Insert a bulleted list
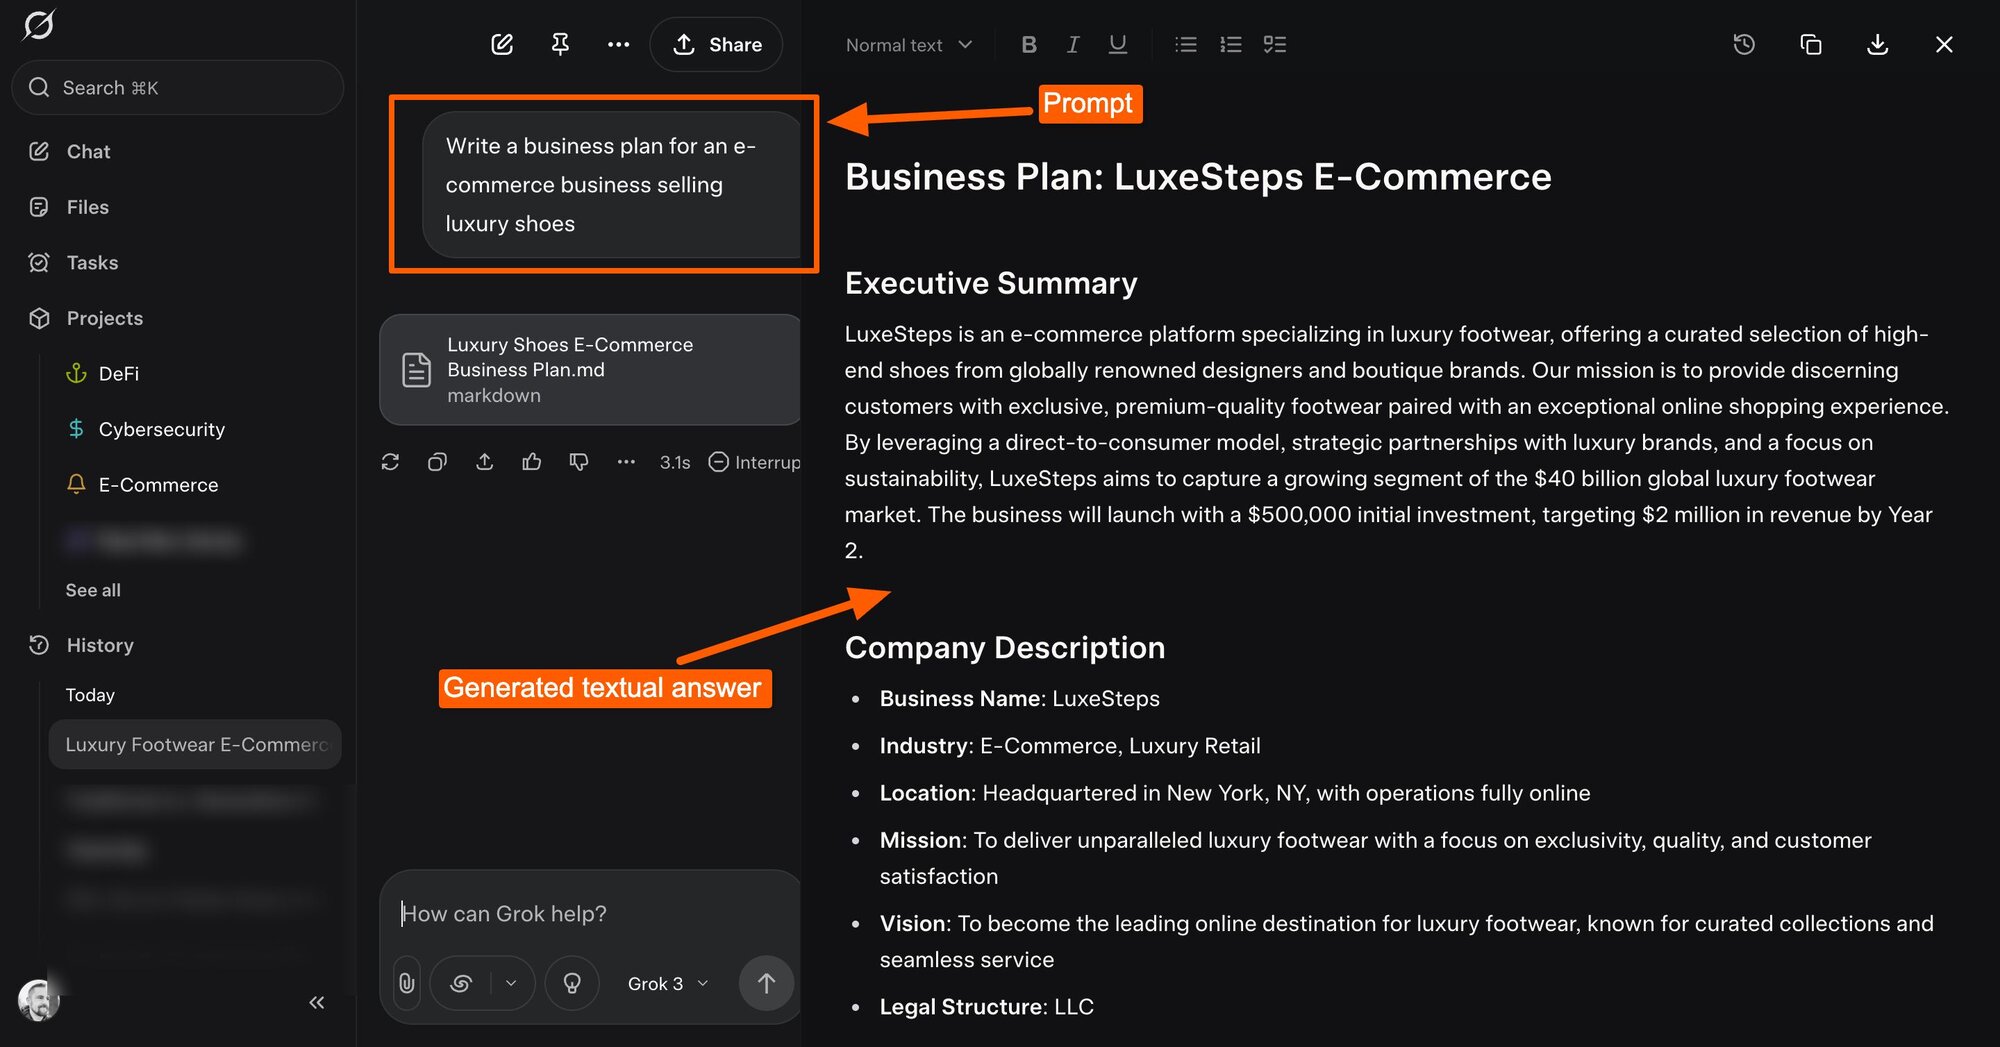Viewport: 2000px width, 1047px height. [x=1186, y=44]
